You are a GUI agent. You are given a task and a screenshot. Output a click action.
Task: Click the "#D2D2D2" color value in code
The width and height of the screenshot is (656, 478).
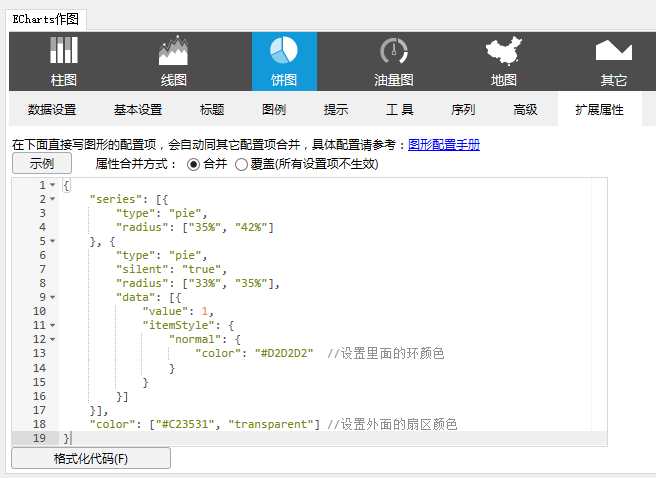(x=284, y=353)
